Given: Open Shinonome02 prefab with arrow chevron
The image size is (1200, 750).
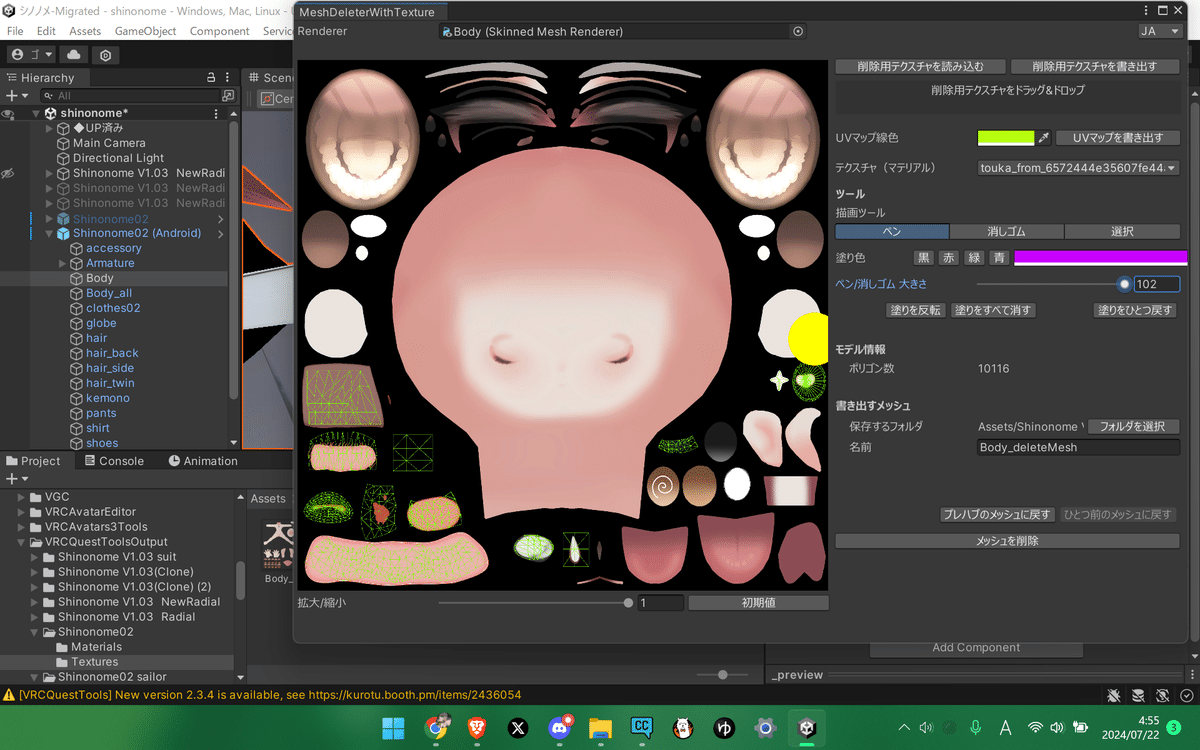Looking at the screenshot, I should (220, 219).
